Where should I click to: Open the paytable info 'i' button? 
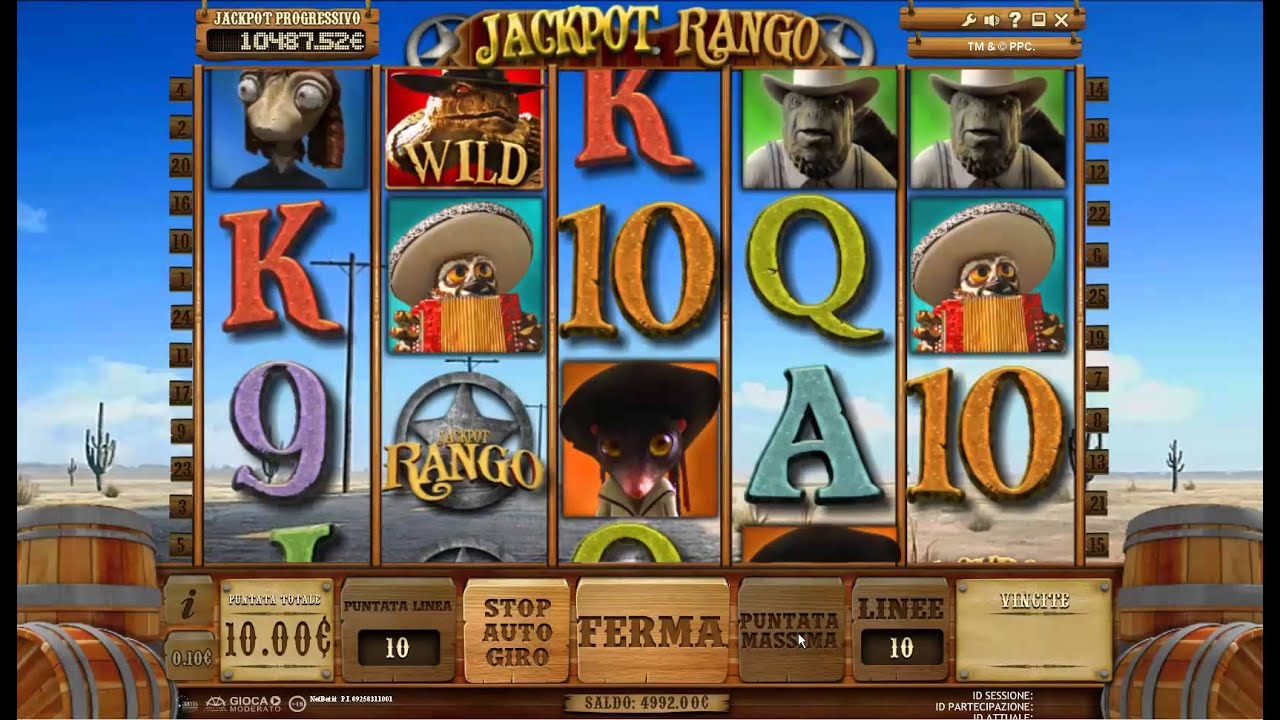click(190, 603)
